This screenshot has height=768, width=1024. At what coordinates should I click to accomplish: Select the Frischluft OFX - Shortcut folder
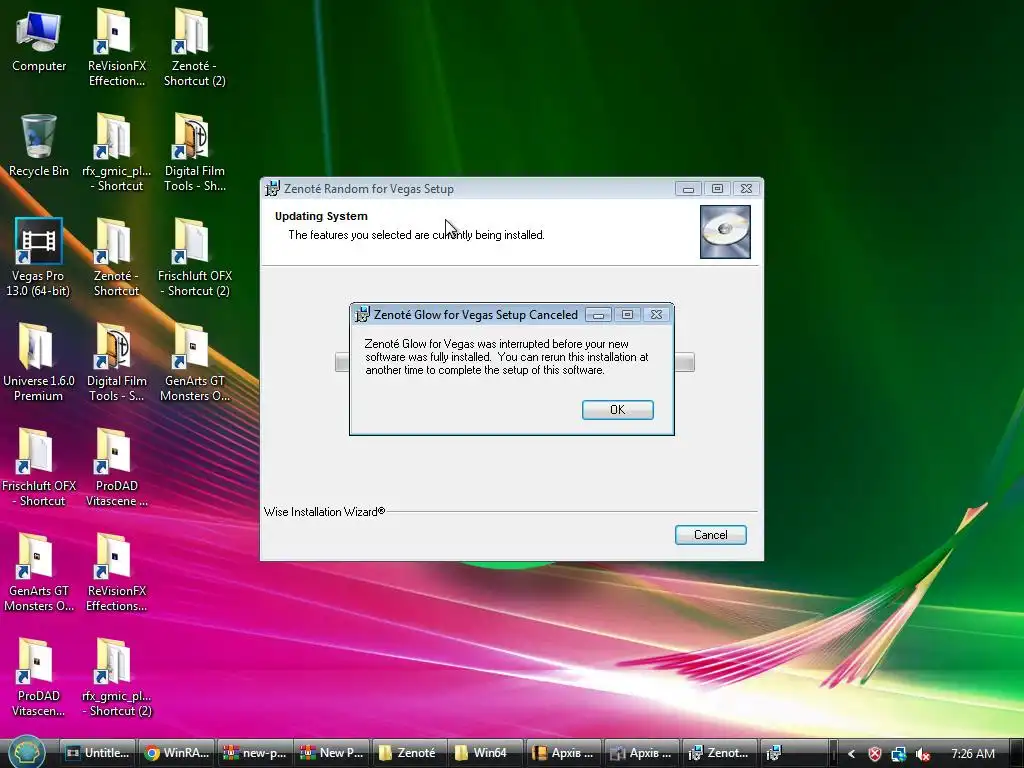[x=39, y=467]
